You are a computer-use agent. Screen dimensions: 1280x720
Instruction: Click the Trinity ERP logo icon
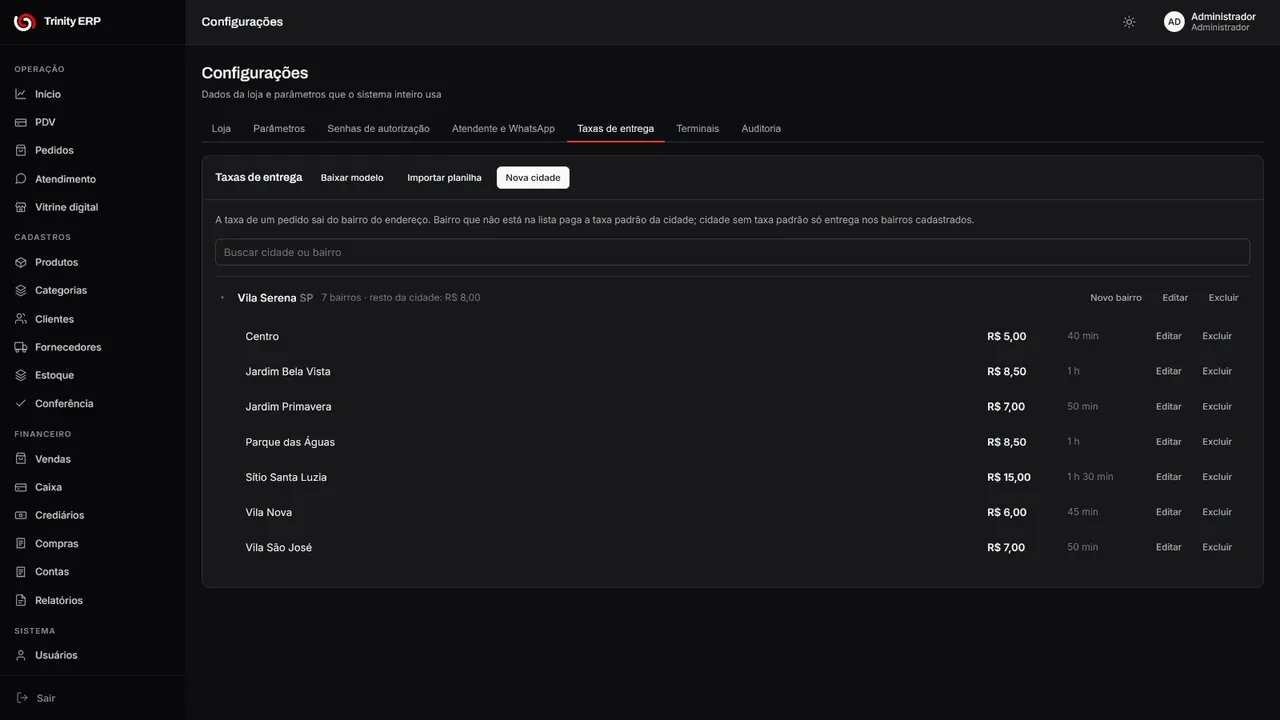point(24,22)
